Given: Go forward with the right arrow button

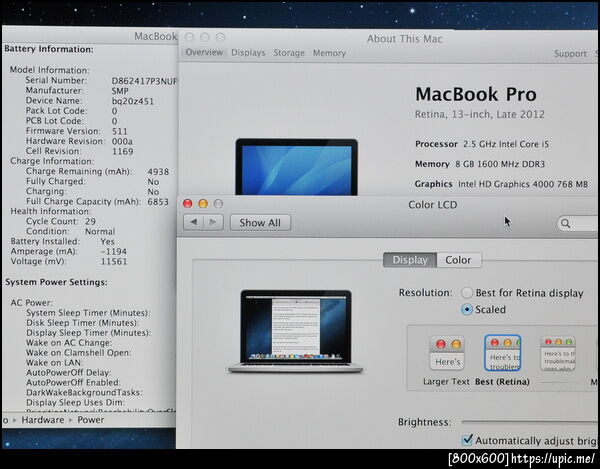Looking at the screenshot, I should [214, 222].
